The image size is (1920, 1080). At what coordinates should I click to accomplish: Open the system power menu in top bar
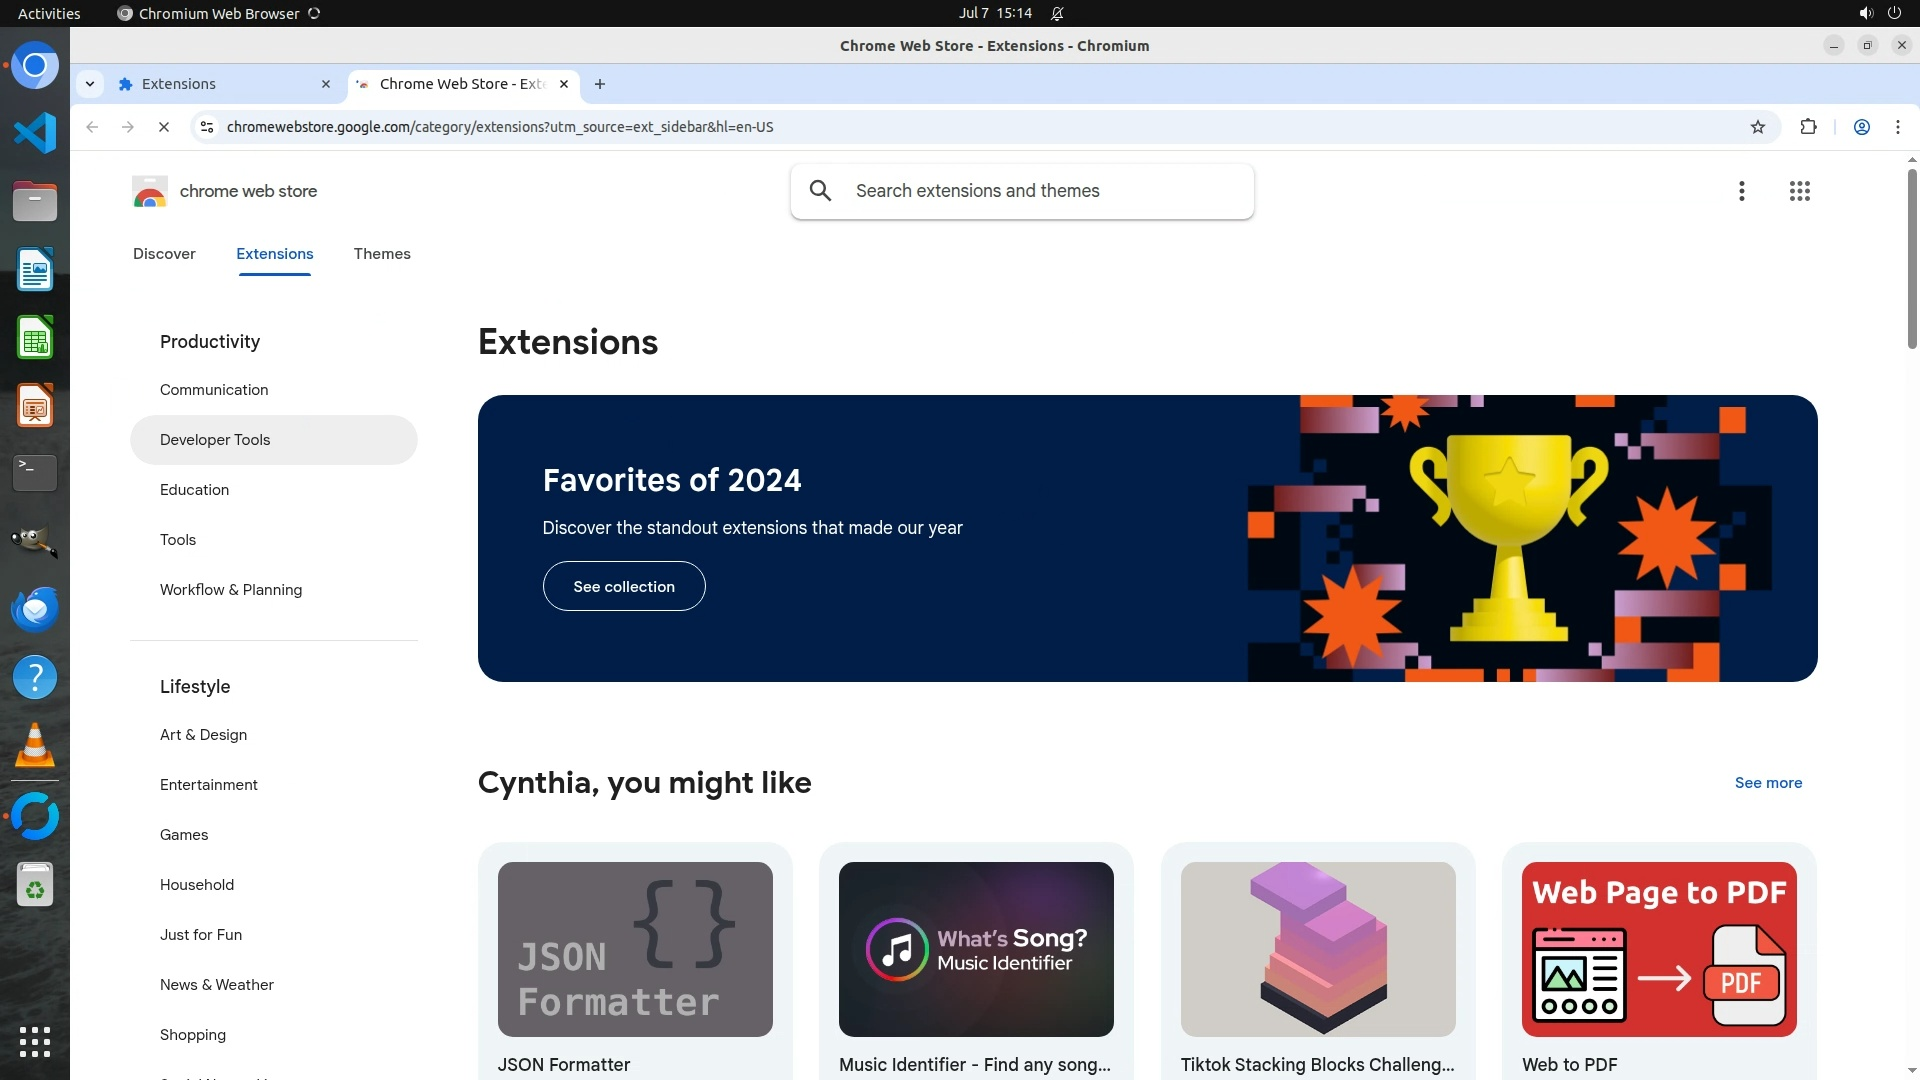tap(1894, 13)
